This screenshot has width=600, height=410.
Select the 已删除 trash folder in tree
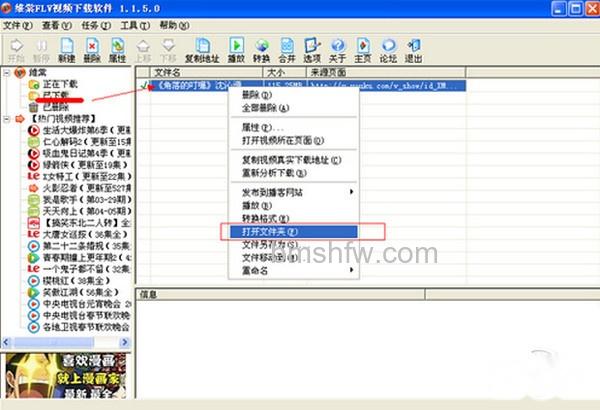pos(49,107)
